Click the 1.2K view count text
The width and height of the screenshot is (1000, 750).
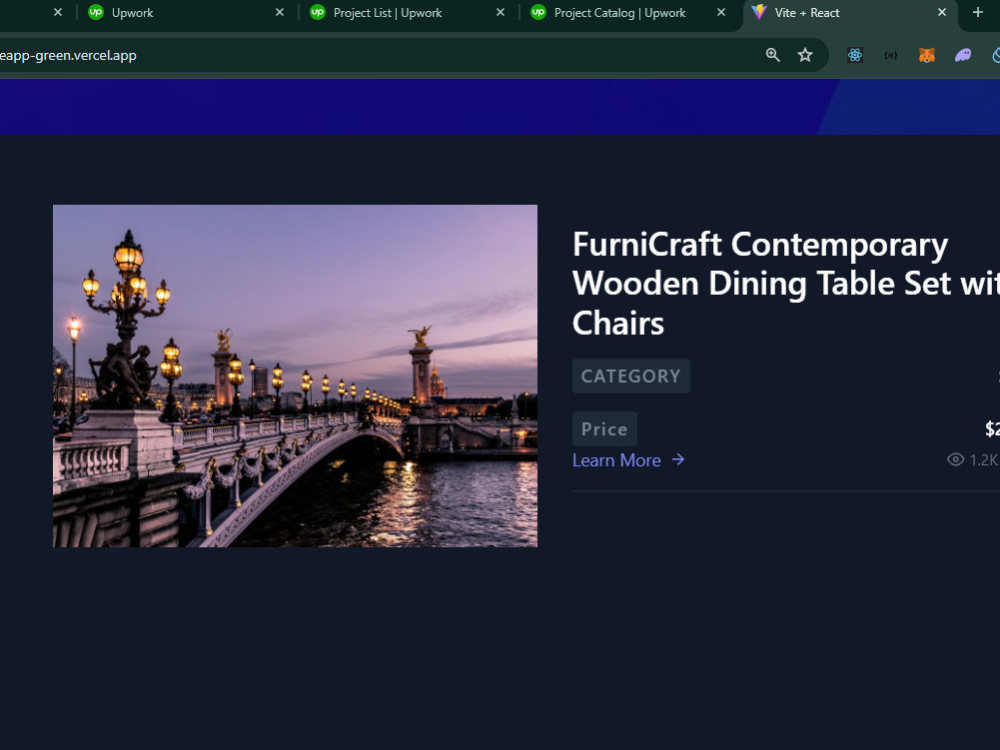point(983,460)
